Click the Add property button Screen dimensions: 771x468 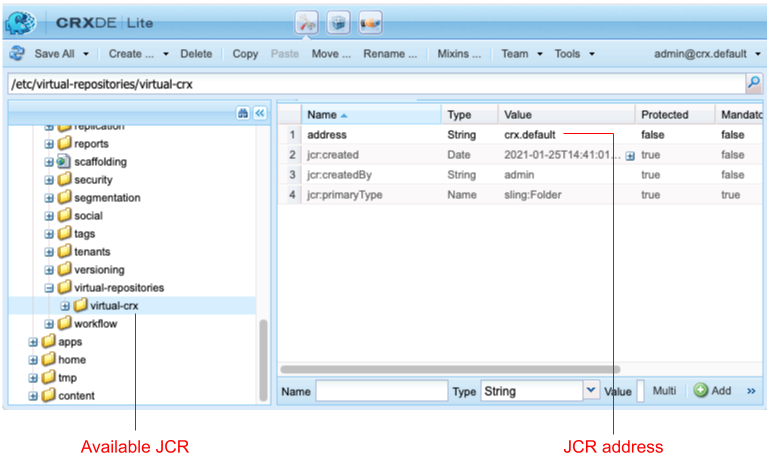click(x=712, y=390)
